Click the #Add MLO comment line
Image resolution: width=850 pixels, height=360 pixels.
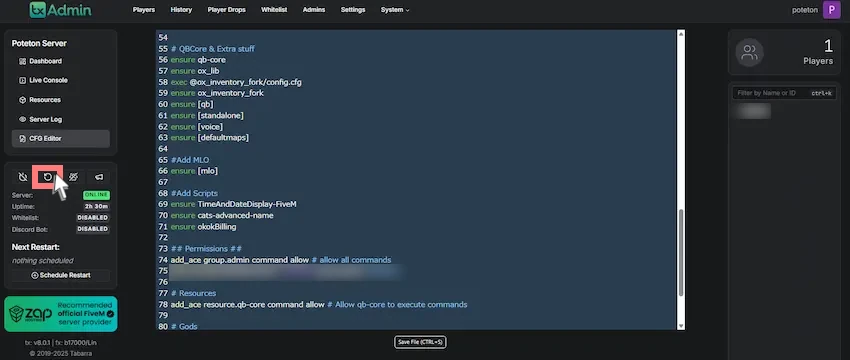tap(190, 160)
